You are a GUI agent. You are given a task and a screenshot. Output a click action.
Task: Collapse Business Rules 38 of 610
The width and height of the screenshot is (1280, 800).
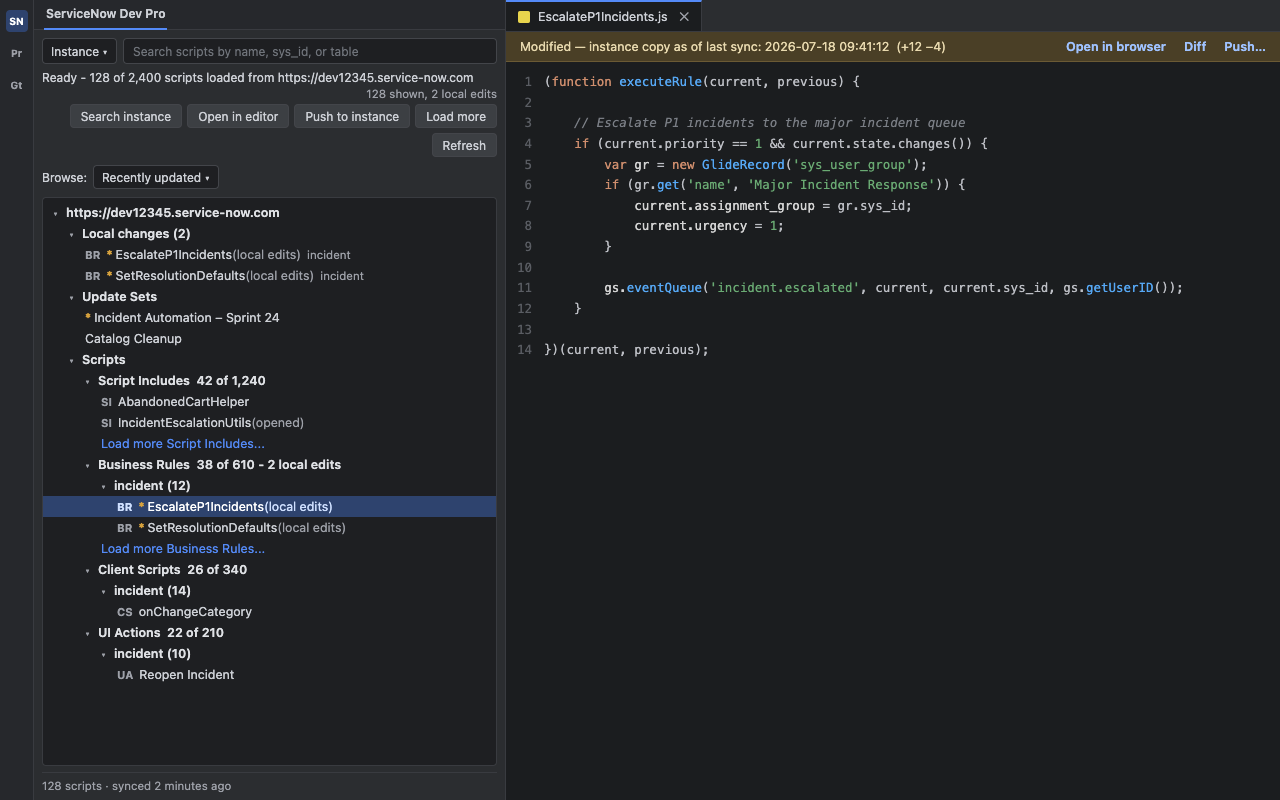pos(88,466)
